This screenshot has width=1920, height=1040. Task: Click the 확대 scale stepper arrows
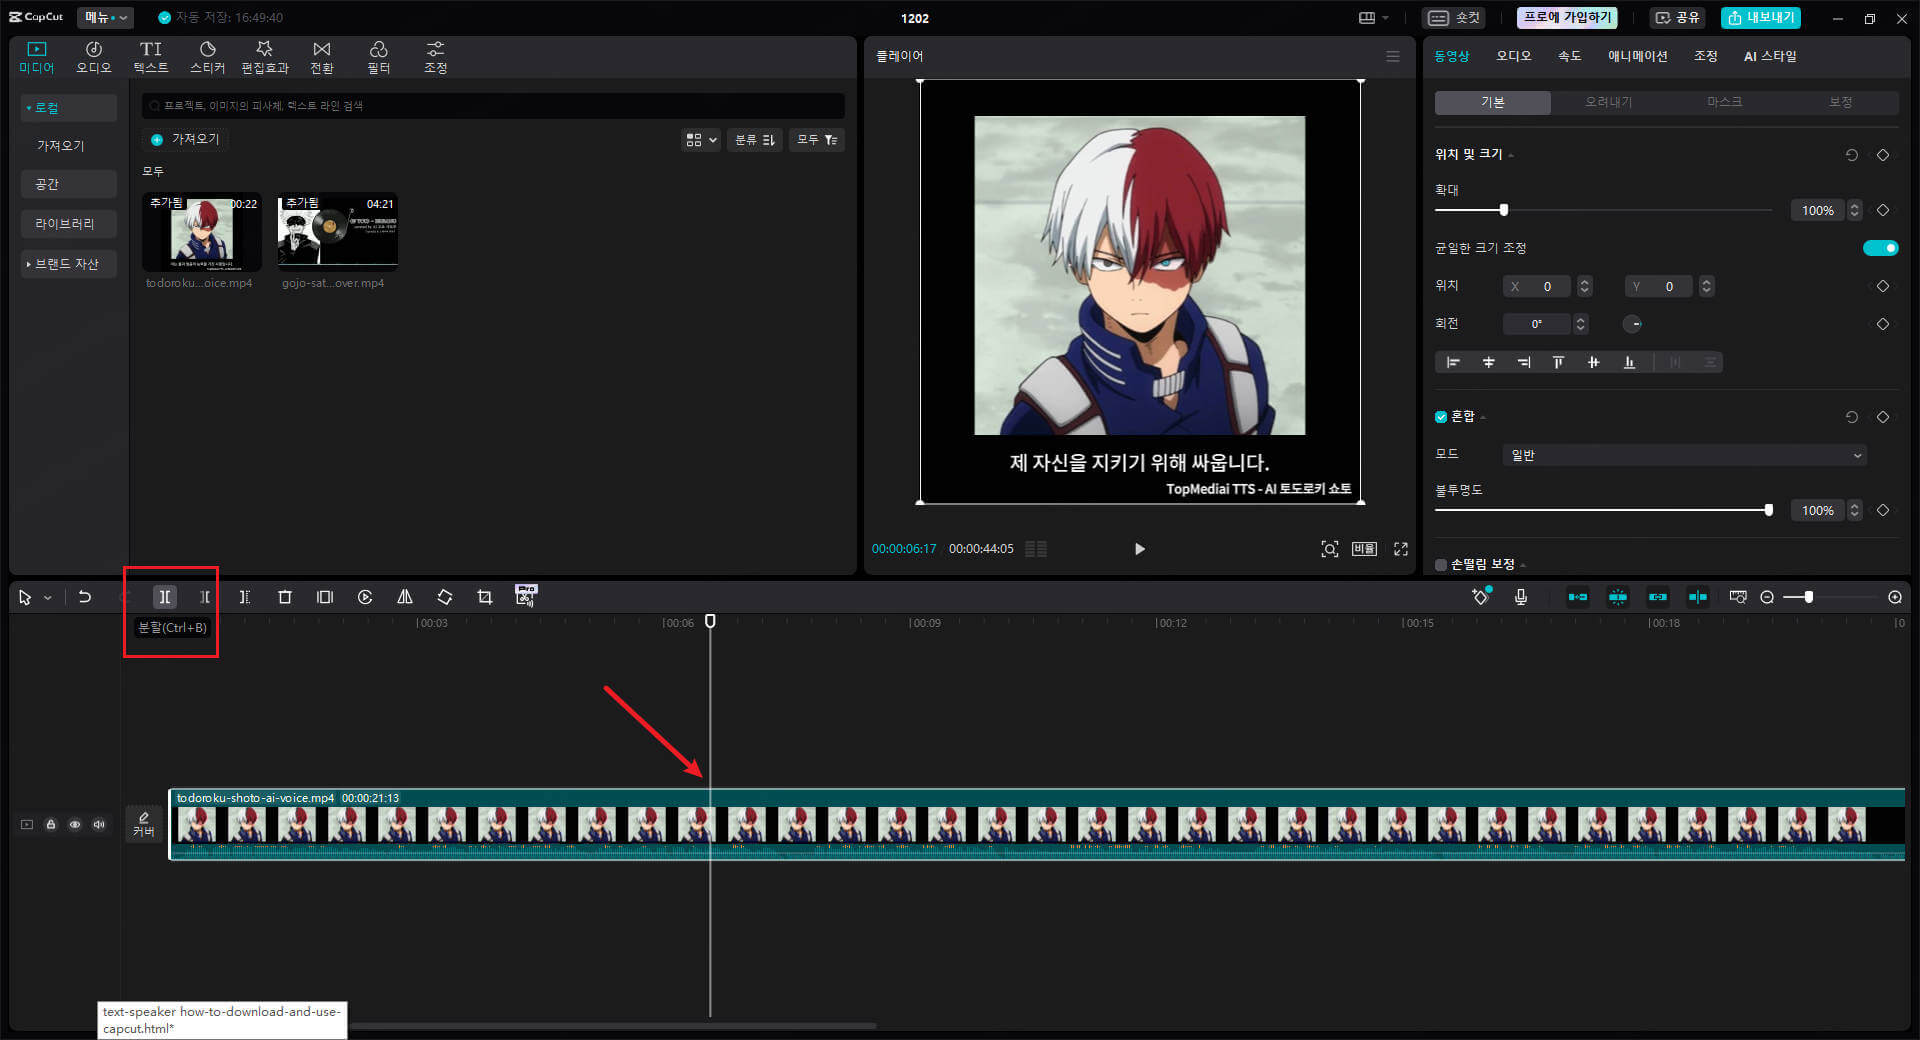(1855, 210)
